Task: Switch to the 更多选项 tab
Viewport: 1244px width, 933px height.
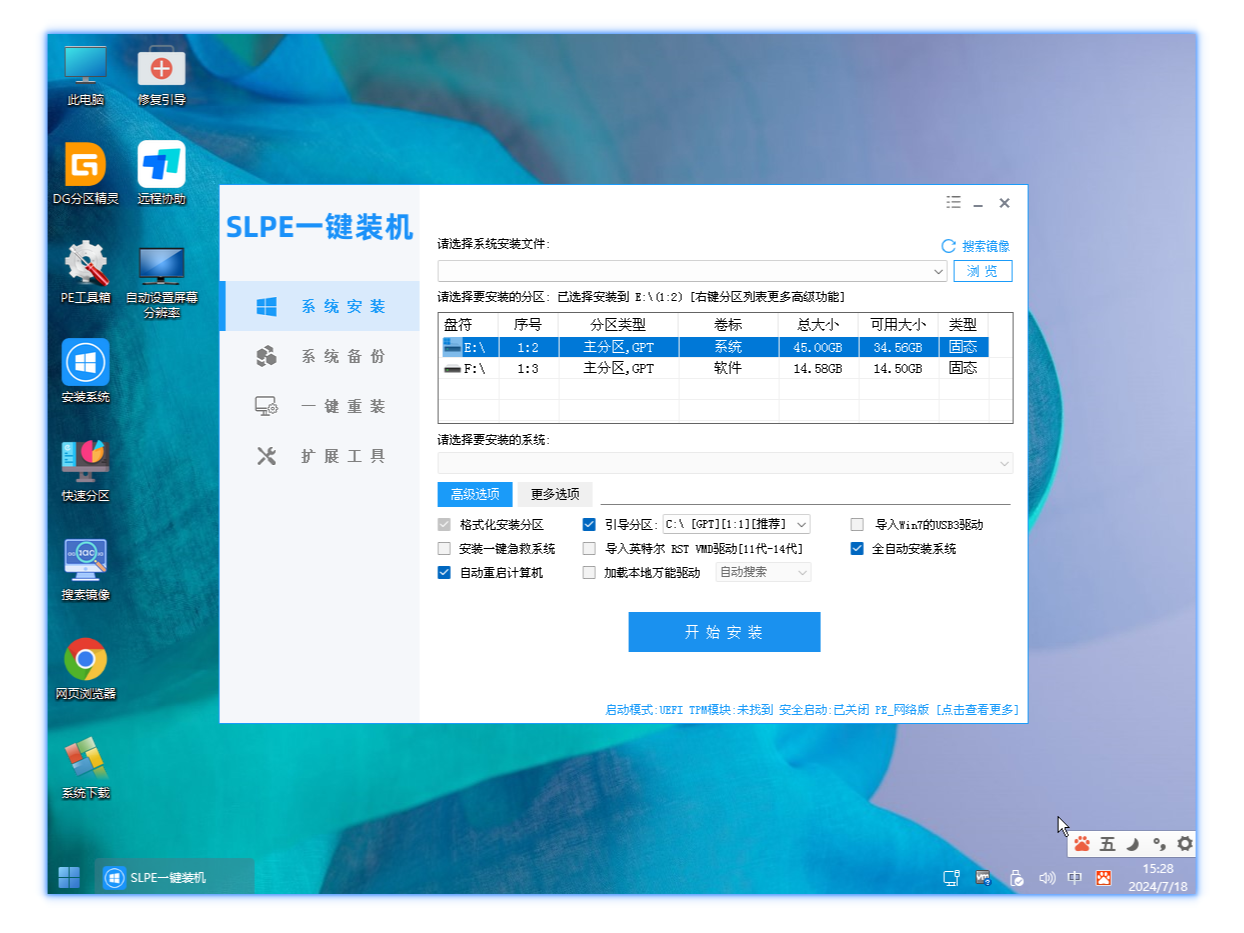Action: (554, 494)
